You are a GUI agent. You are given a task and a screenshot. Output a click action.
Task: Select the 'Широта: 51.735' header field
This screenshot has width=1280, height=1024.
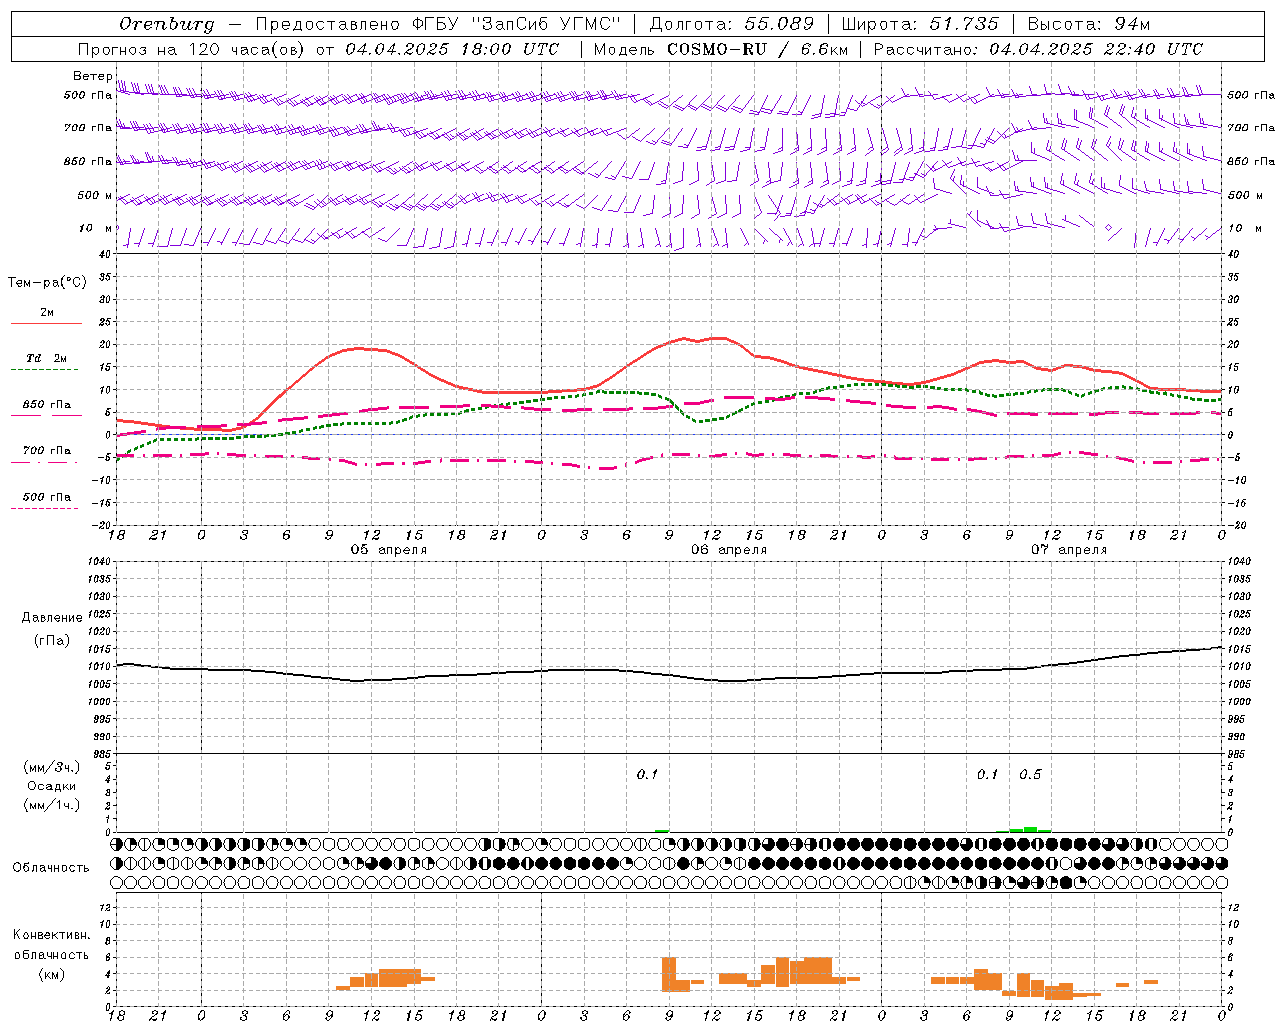[x=920, y=24]
